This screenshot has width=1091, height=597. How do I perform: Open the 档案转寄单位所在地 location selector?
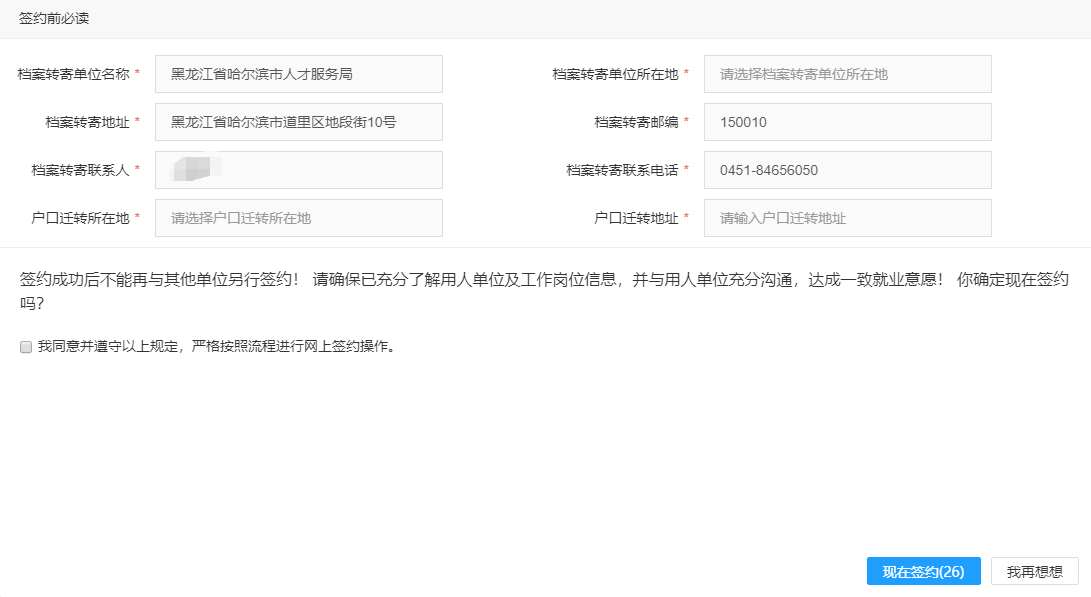tap(847, 74)
